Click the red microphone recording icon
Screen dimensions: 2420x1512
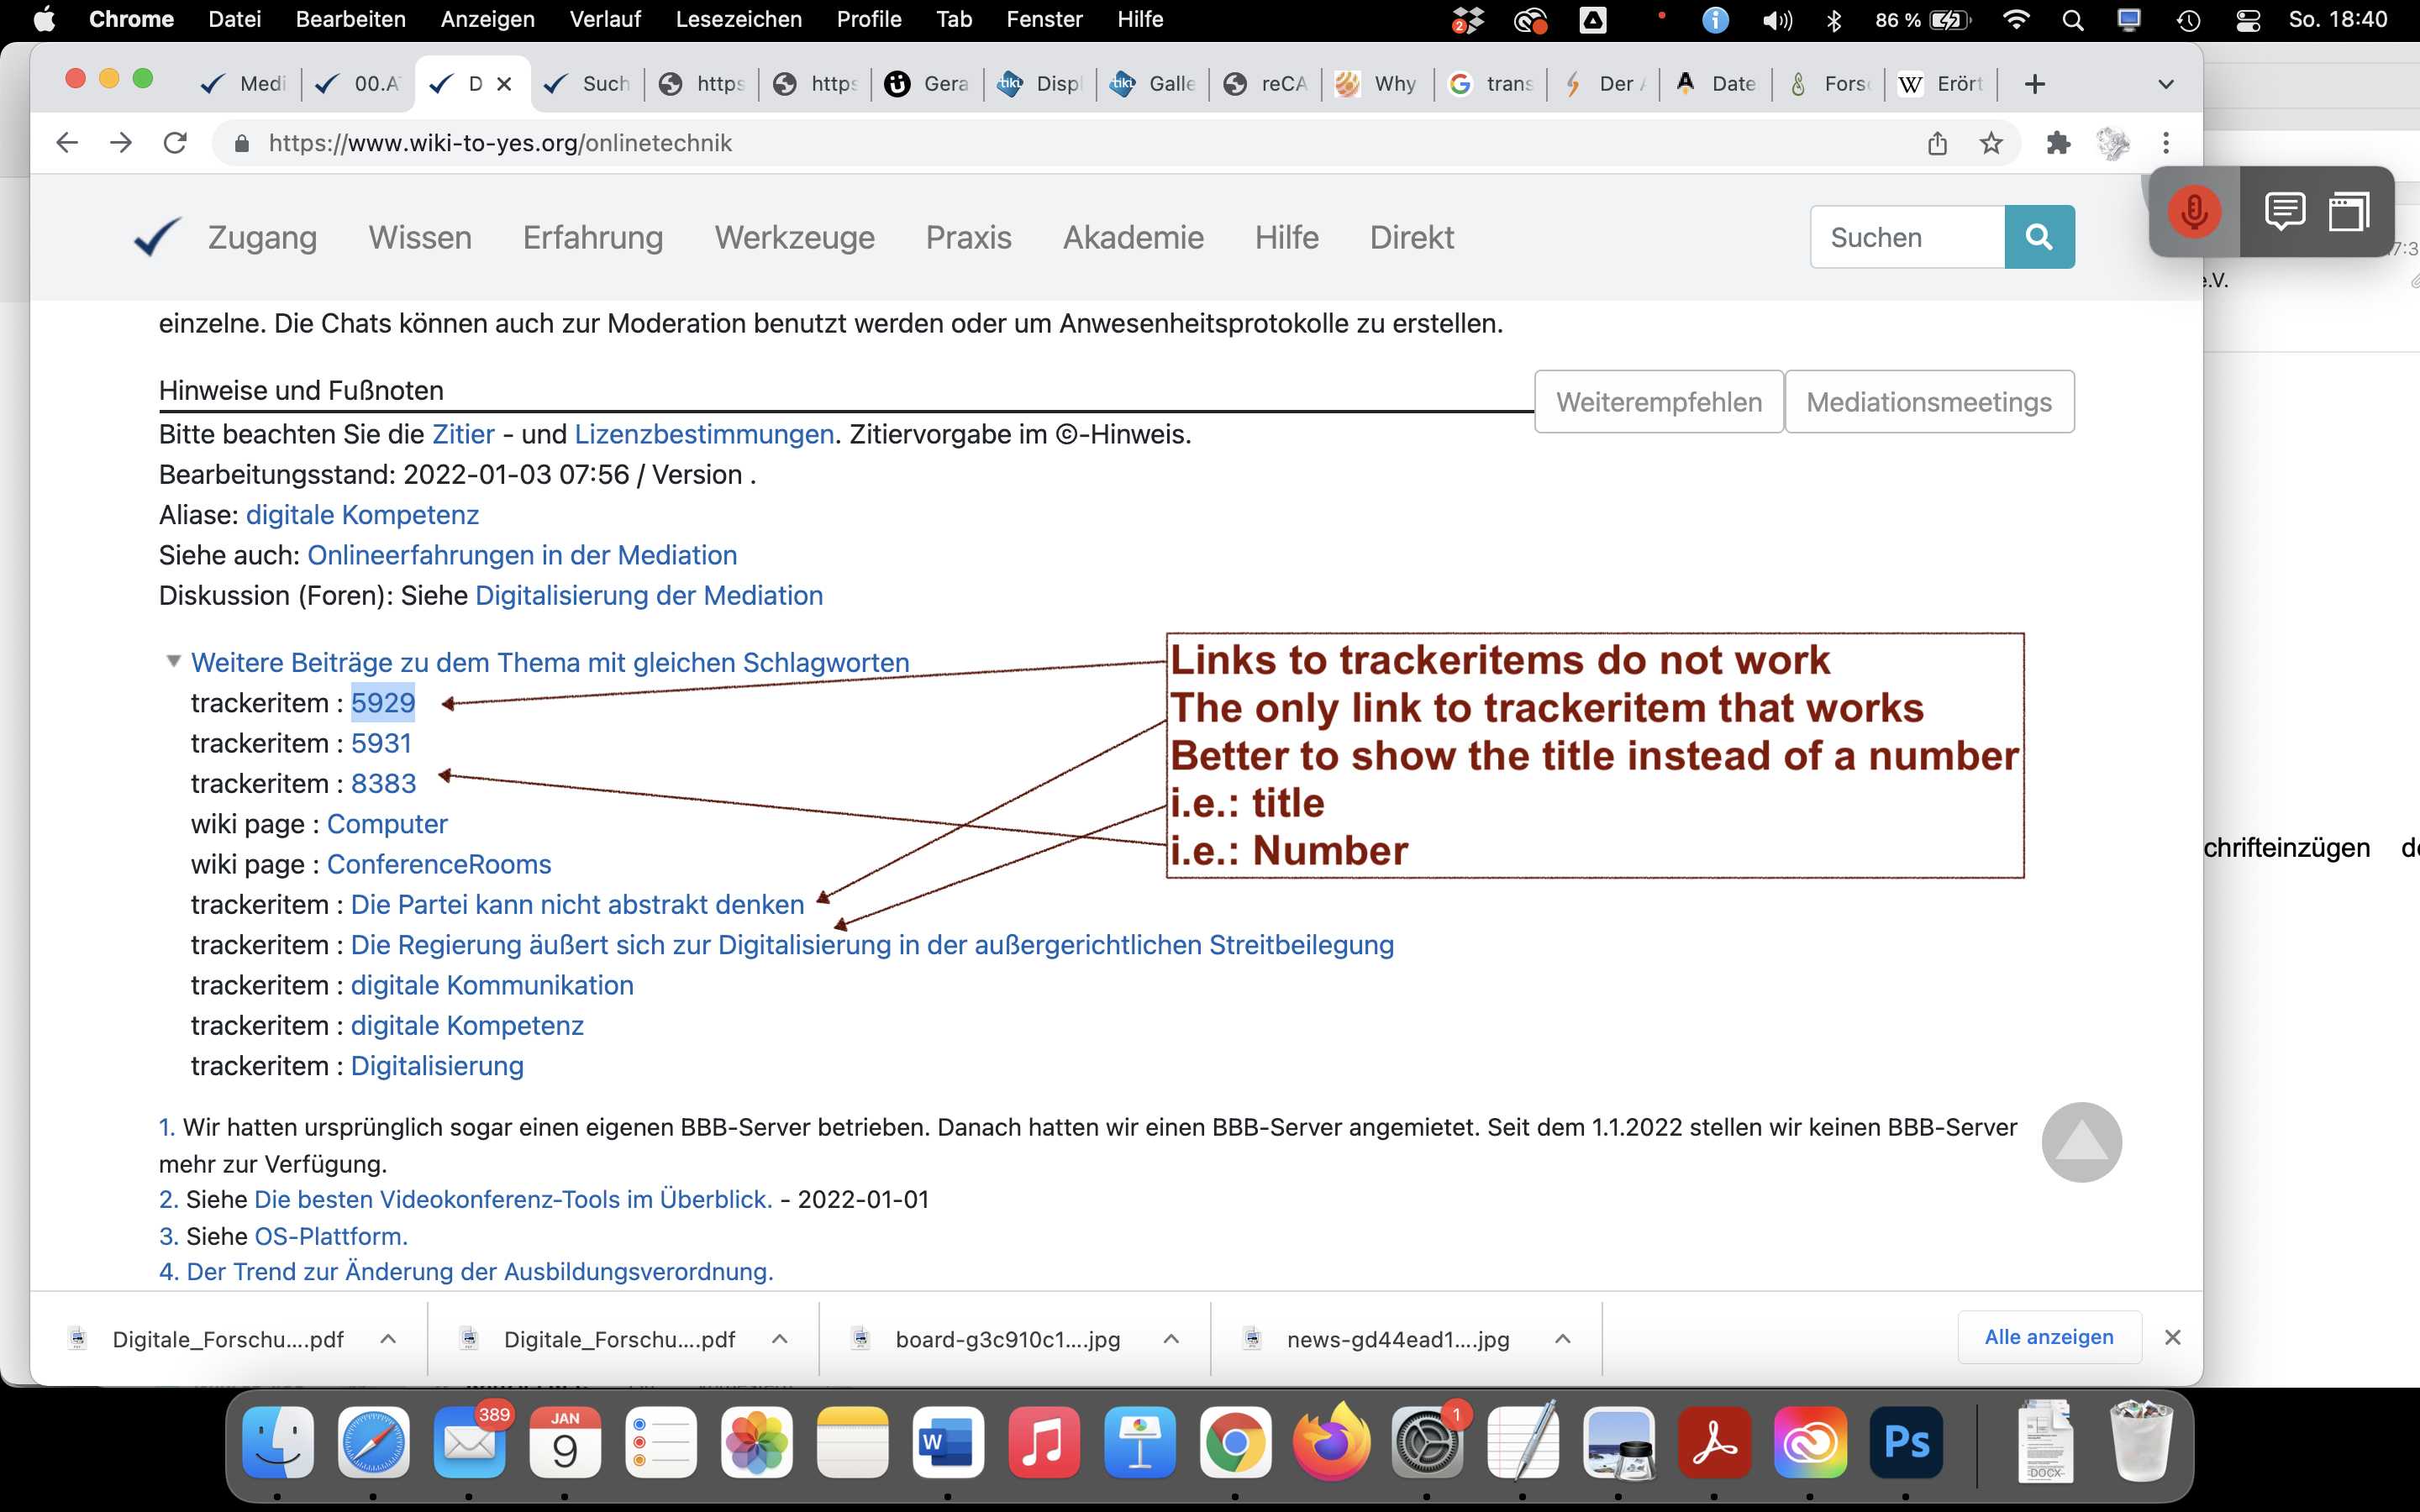2194,212
